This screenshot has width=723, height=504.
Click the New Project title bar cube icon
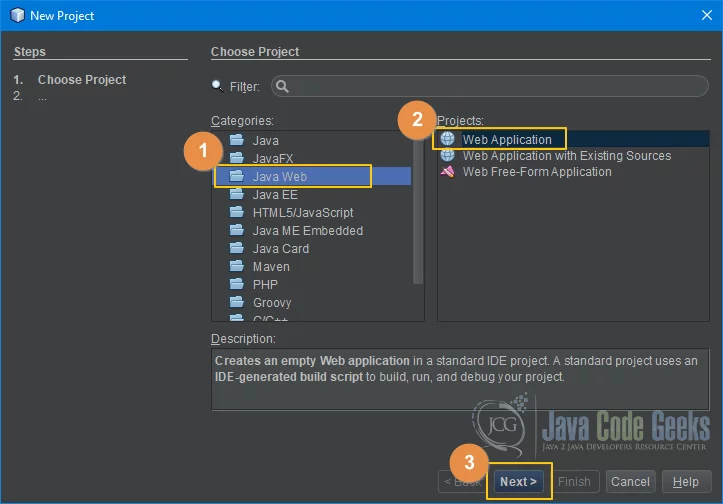[17, 15]
